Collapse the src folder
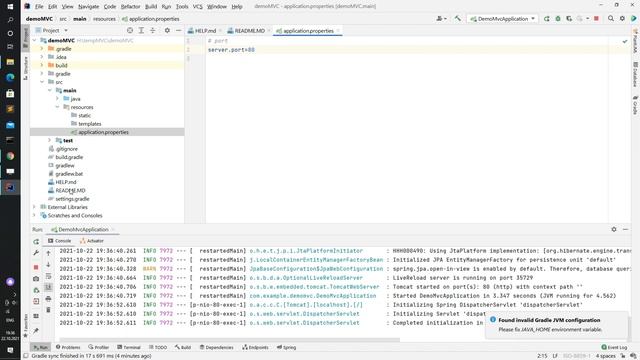640x360 pixels. pos(42,82)
